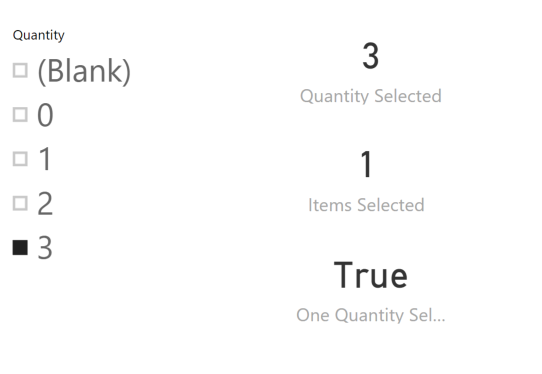This screenshot has height=374, width=542.
Task: Uncheck the filled checkbox for quantity 3
Action: pyautogui.click(x=20, y=247)
